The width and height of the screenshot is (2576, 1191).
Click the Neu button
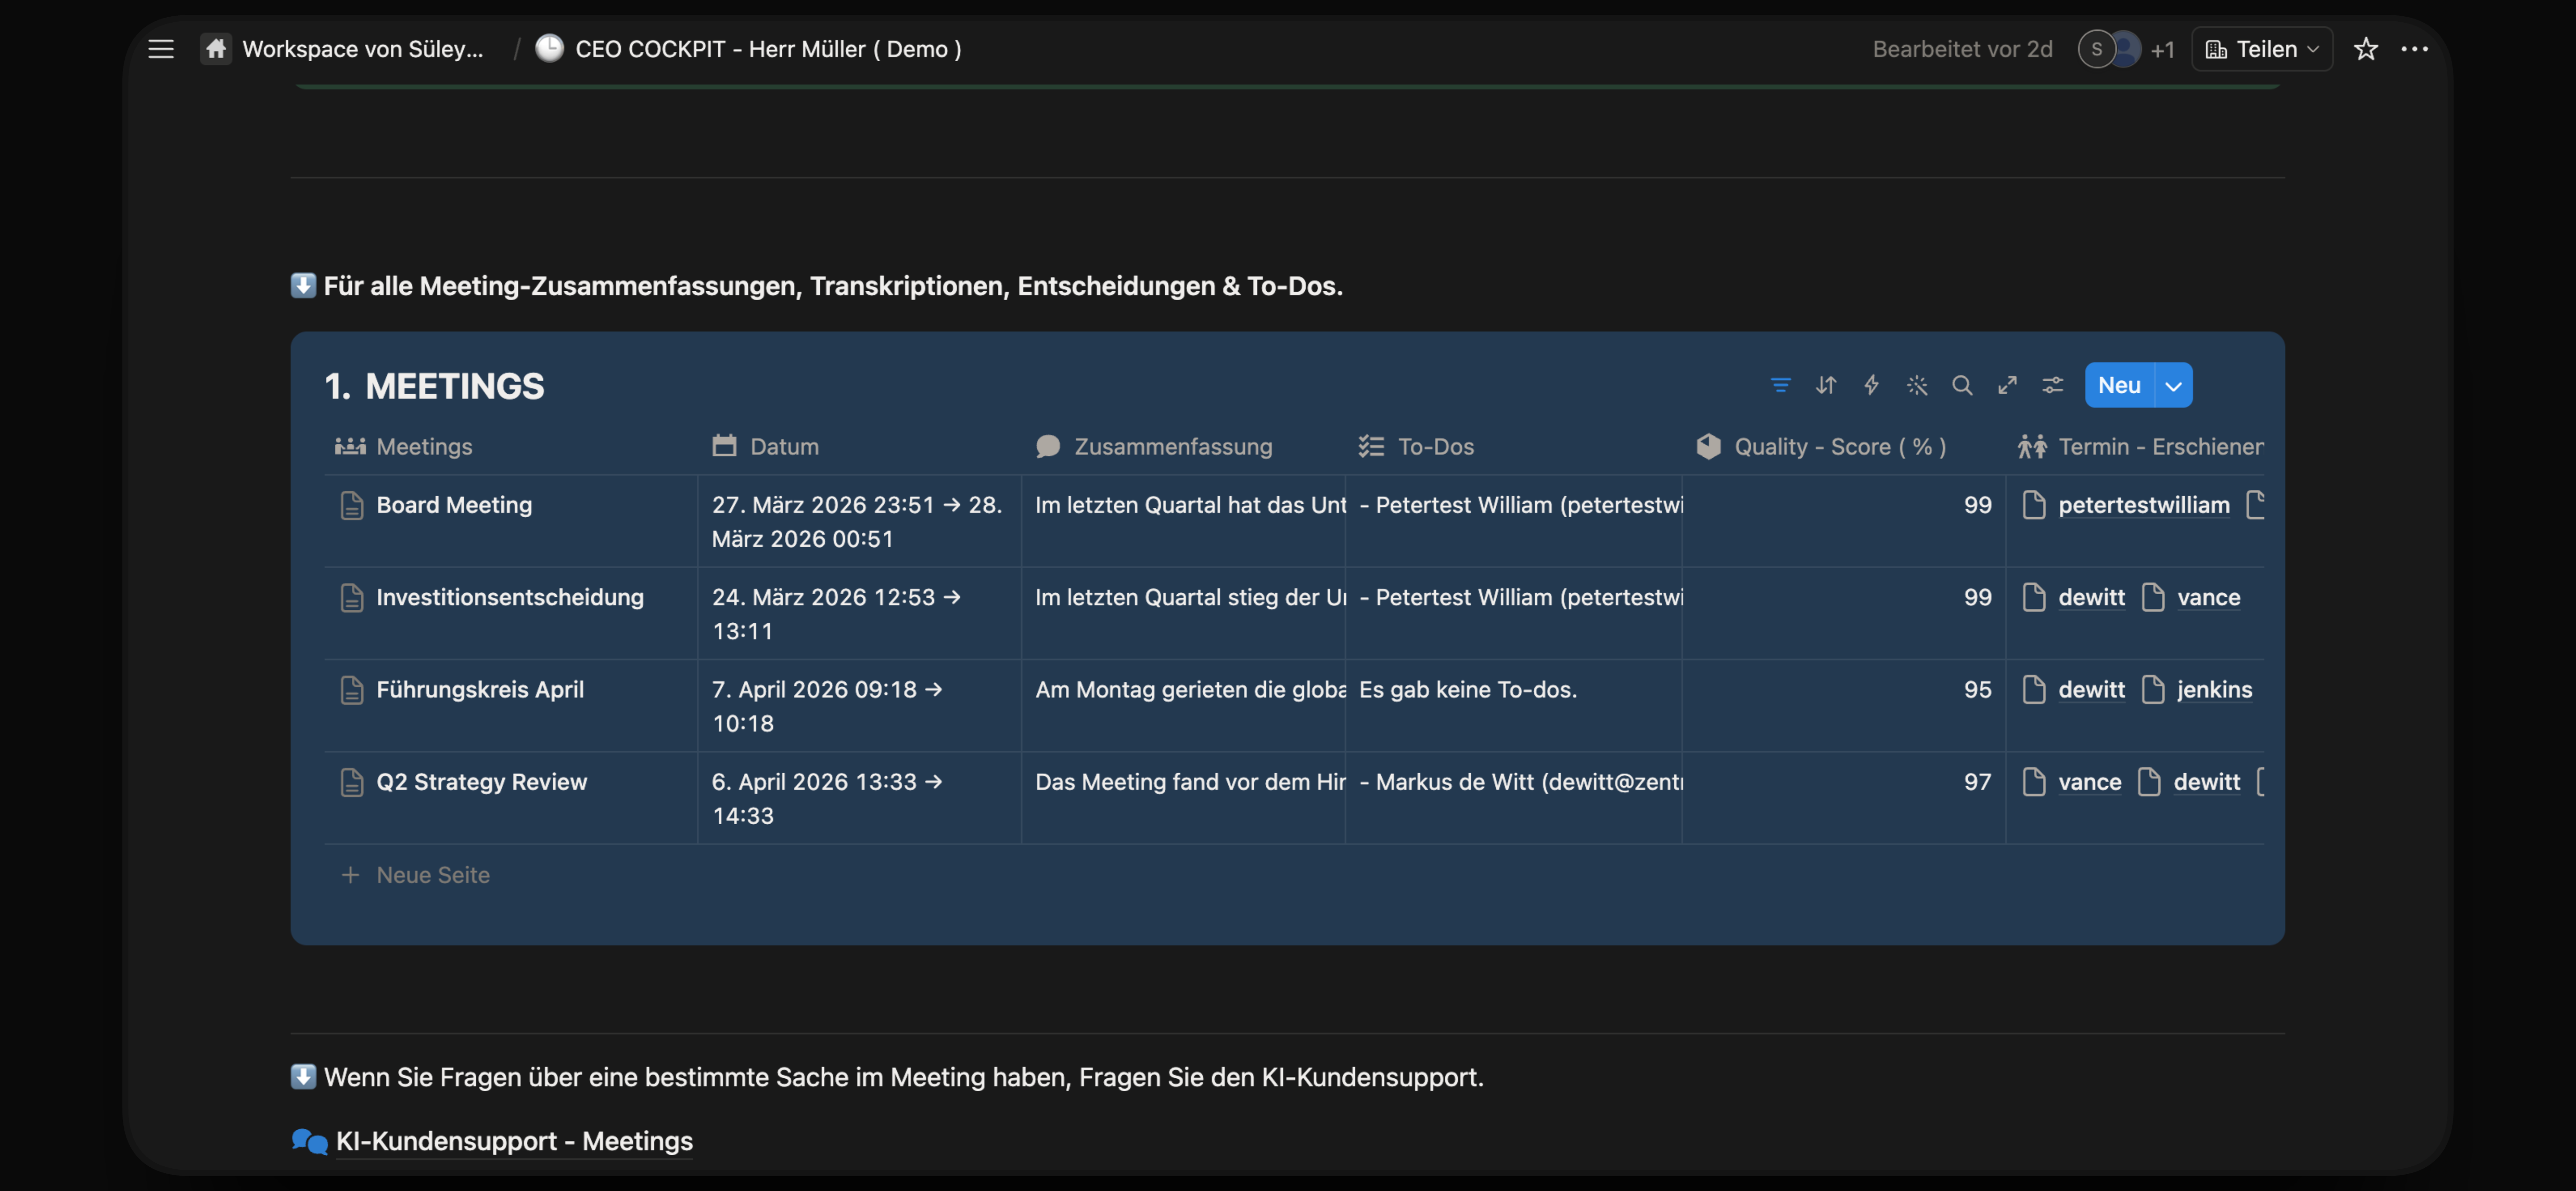click(2119, 385)
